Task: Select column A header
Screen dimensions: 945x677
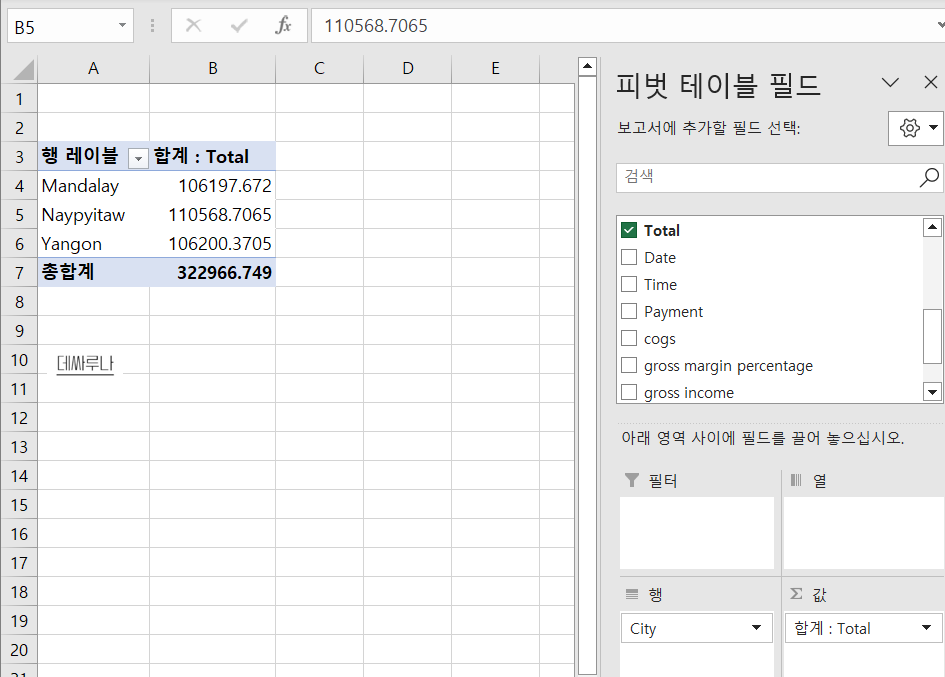Action: tap(93, 69)
